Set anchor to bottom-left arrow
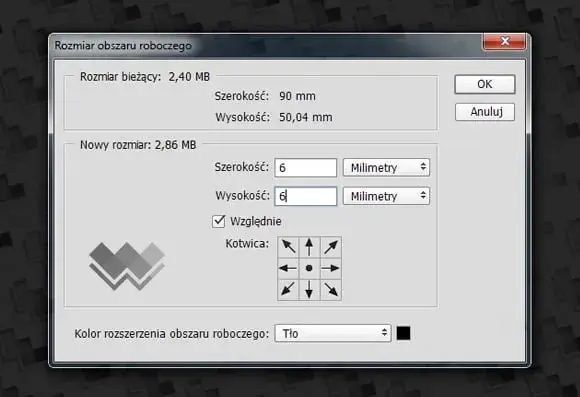 click(288, 289)
